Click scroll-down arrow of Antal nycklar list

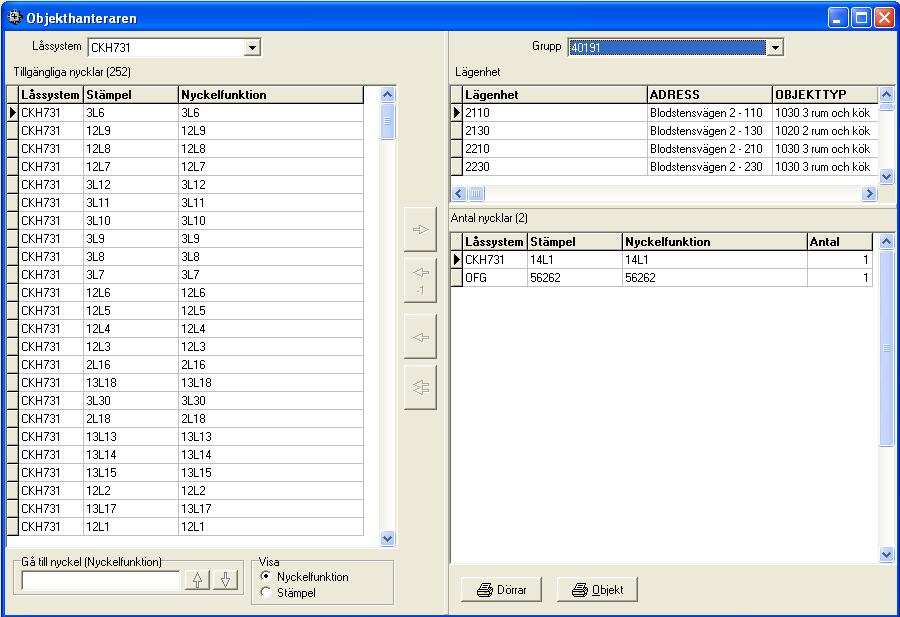tap(886, 554)
